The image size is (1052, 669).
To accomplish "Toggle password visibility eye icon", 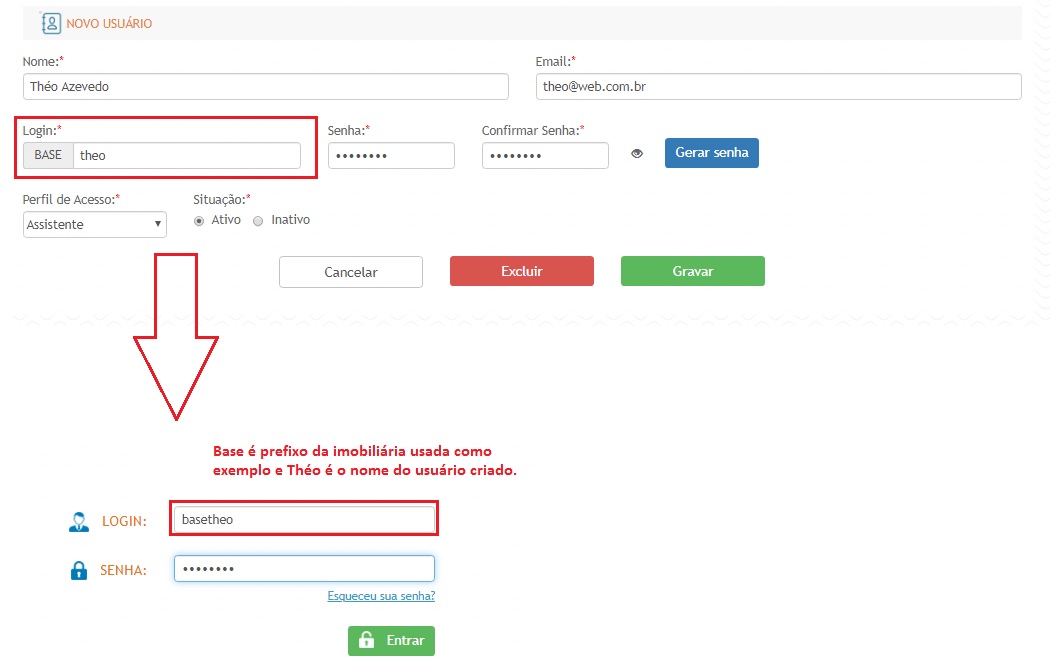I will pyautogui.click(x=636, y=154).
